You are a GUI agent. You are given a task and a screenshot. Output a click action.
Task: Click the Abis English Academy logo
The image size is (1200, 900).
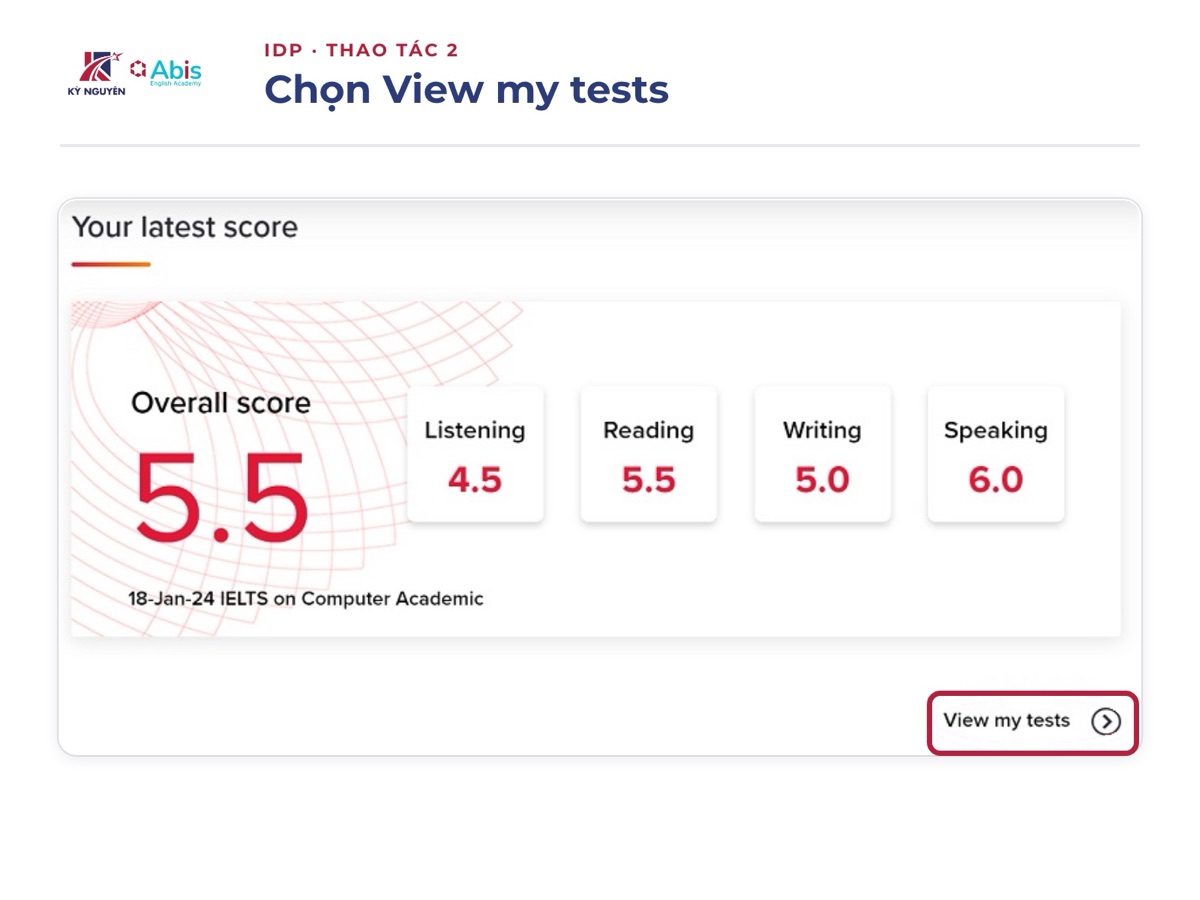tap(166, 72)
